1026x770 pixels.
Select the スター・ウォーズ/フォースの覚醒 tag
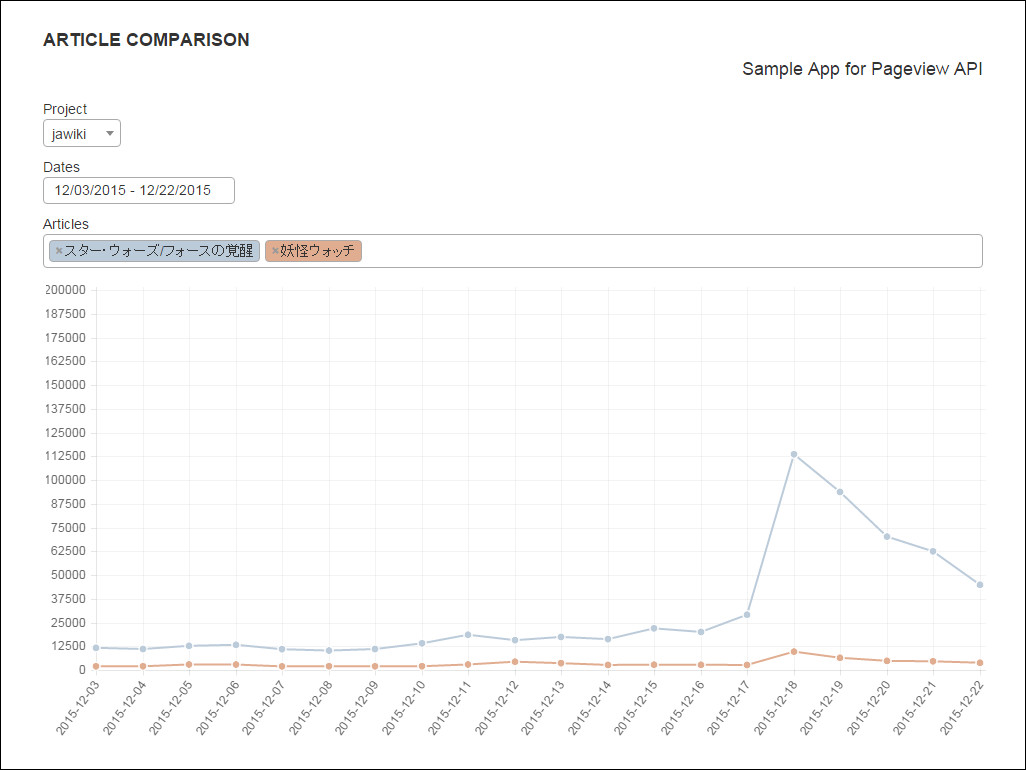(158, 251)
